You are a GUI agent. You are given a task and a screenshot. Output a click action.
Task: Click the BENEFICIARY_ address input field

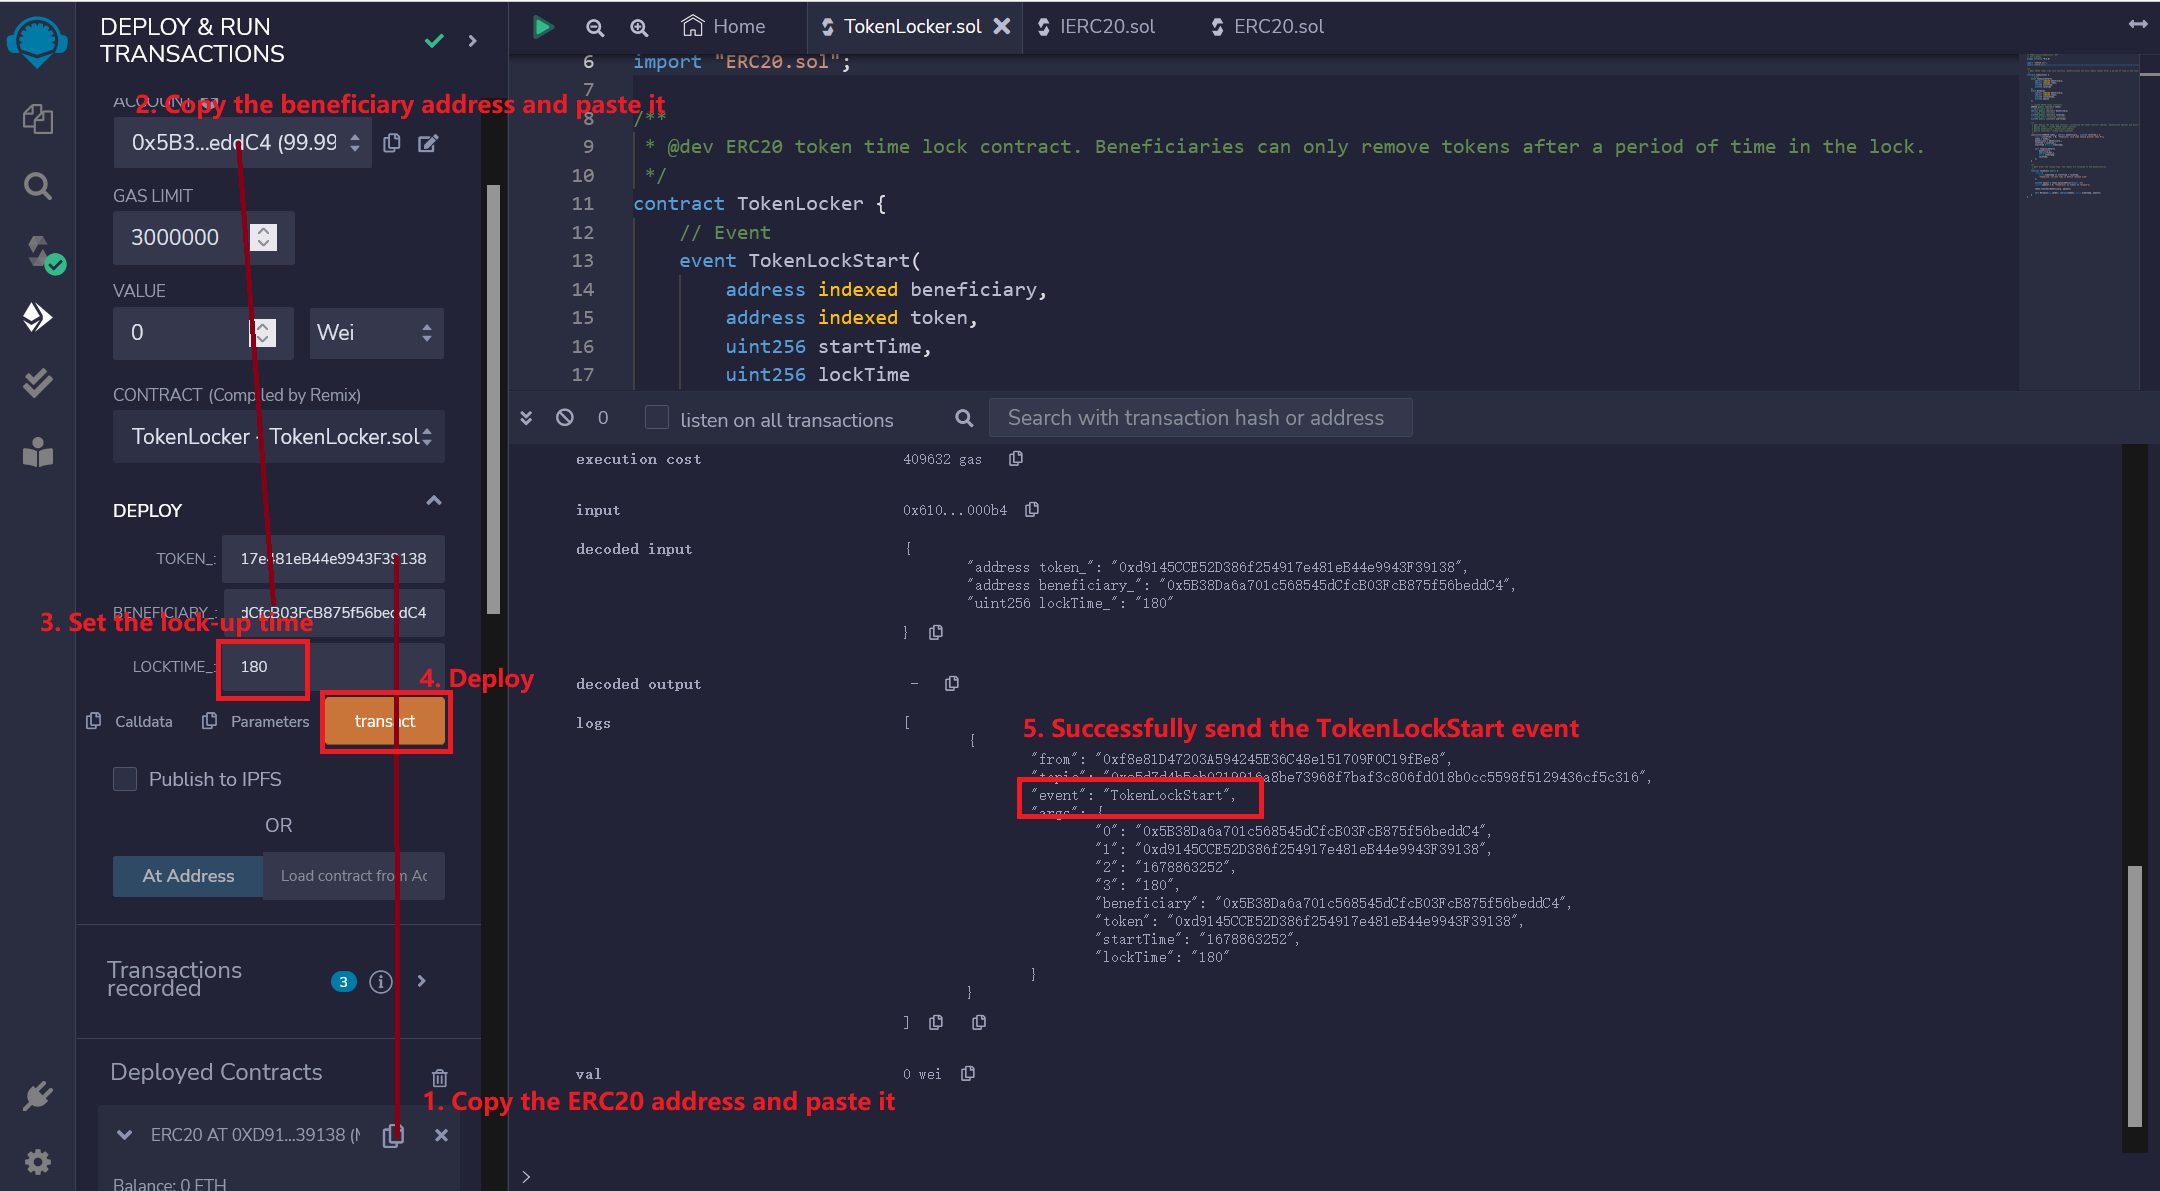coord(333,613)
